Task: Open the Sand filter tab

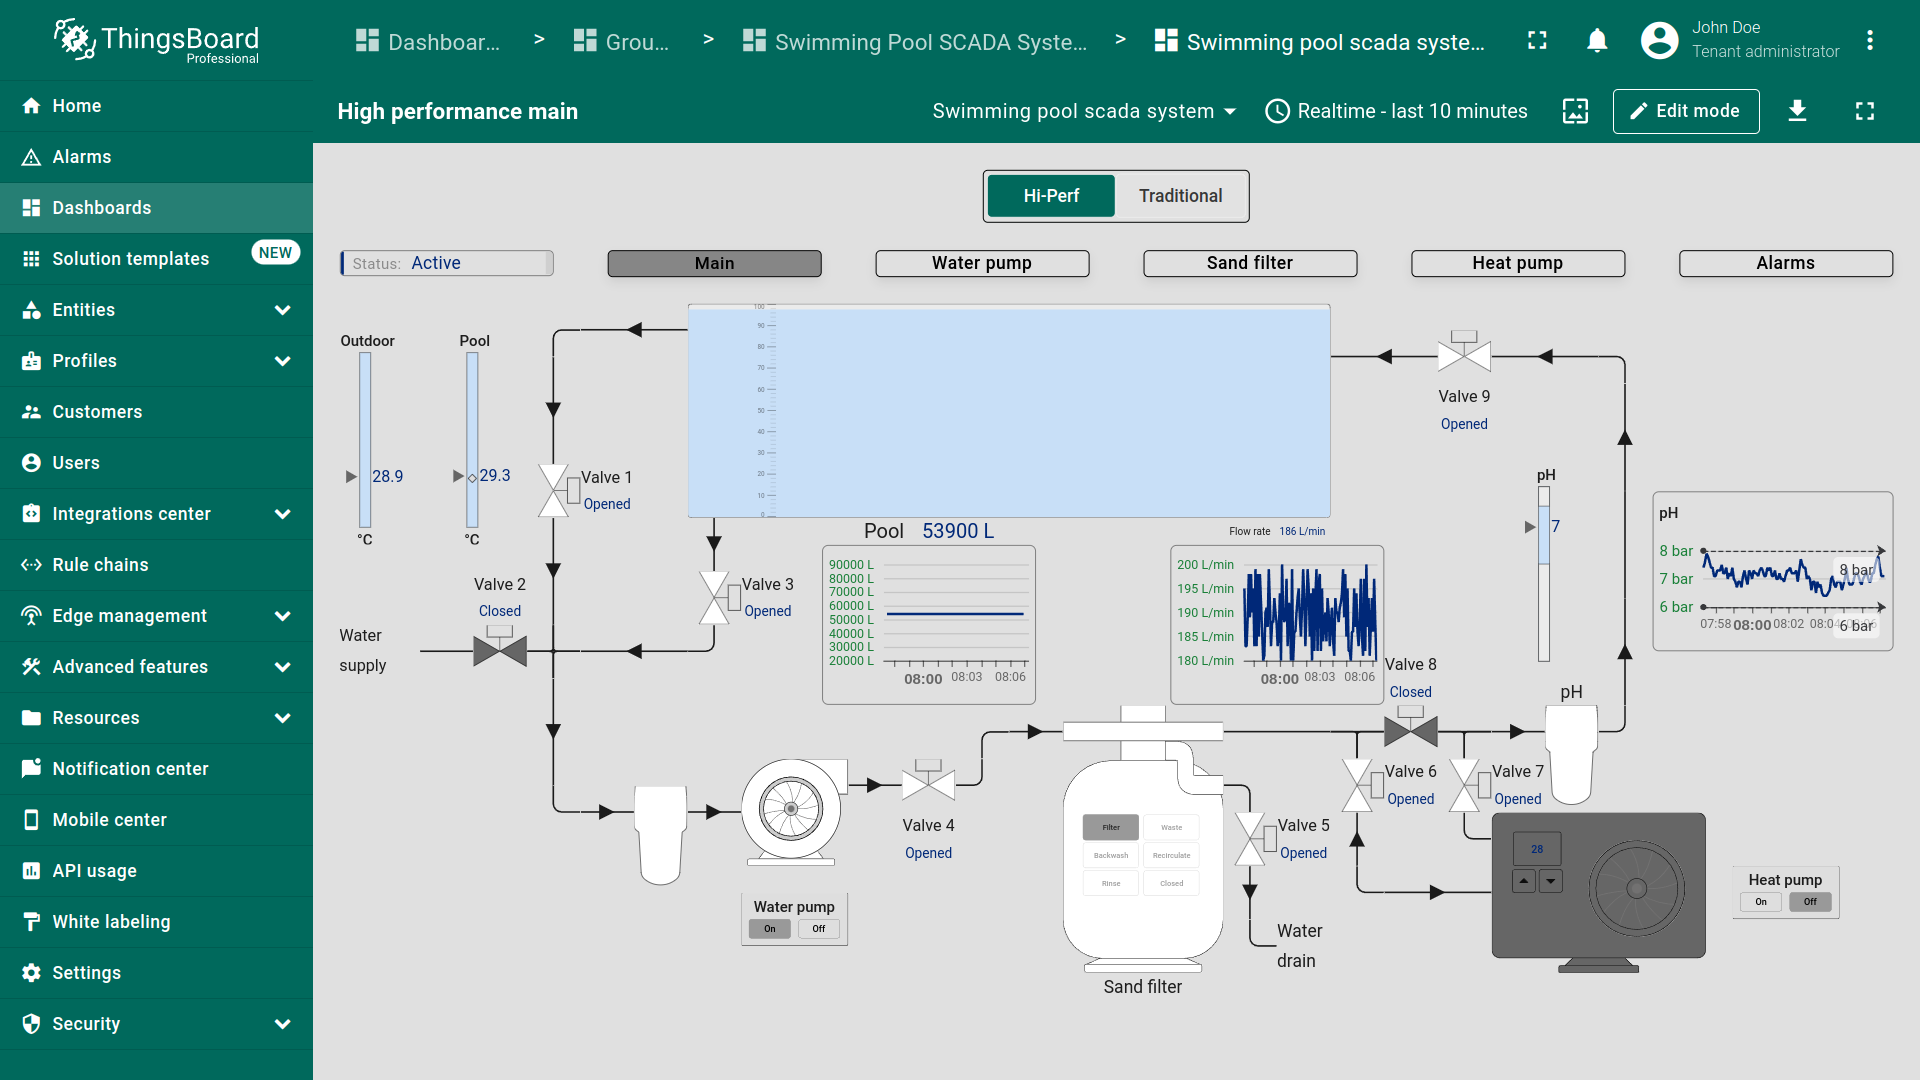Action: pyautogui.click(x=1249, y=263)
